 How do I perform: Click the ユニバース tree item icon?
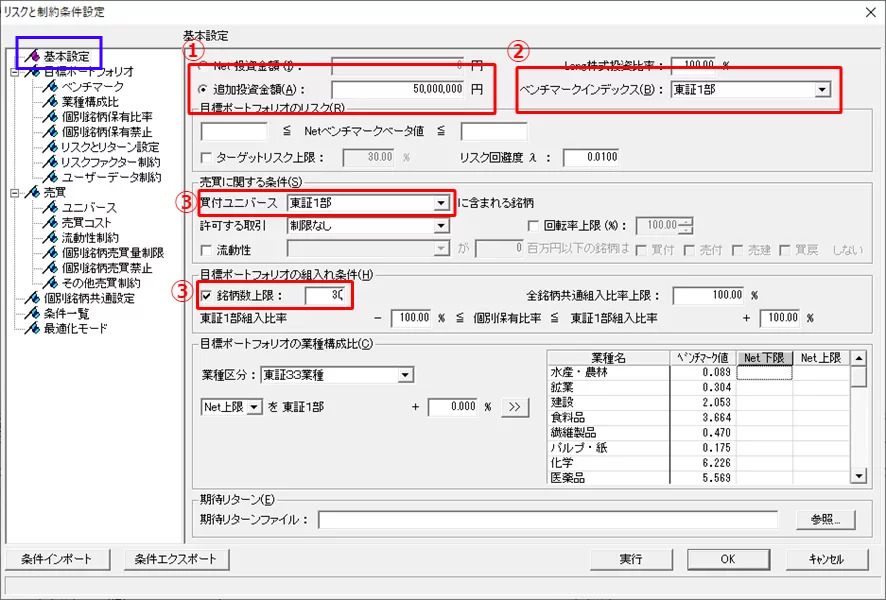[x=50, y=208]
